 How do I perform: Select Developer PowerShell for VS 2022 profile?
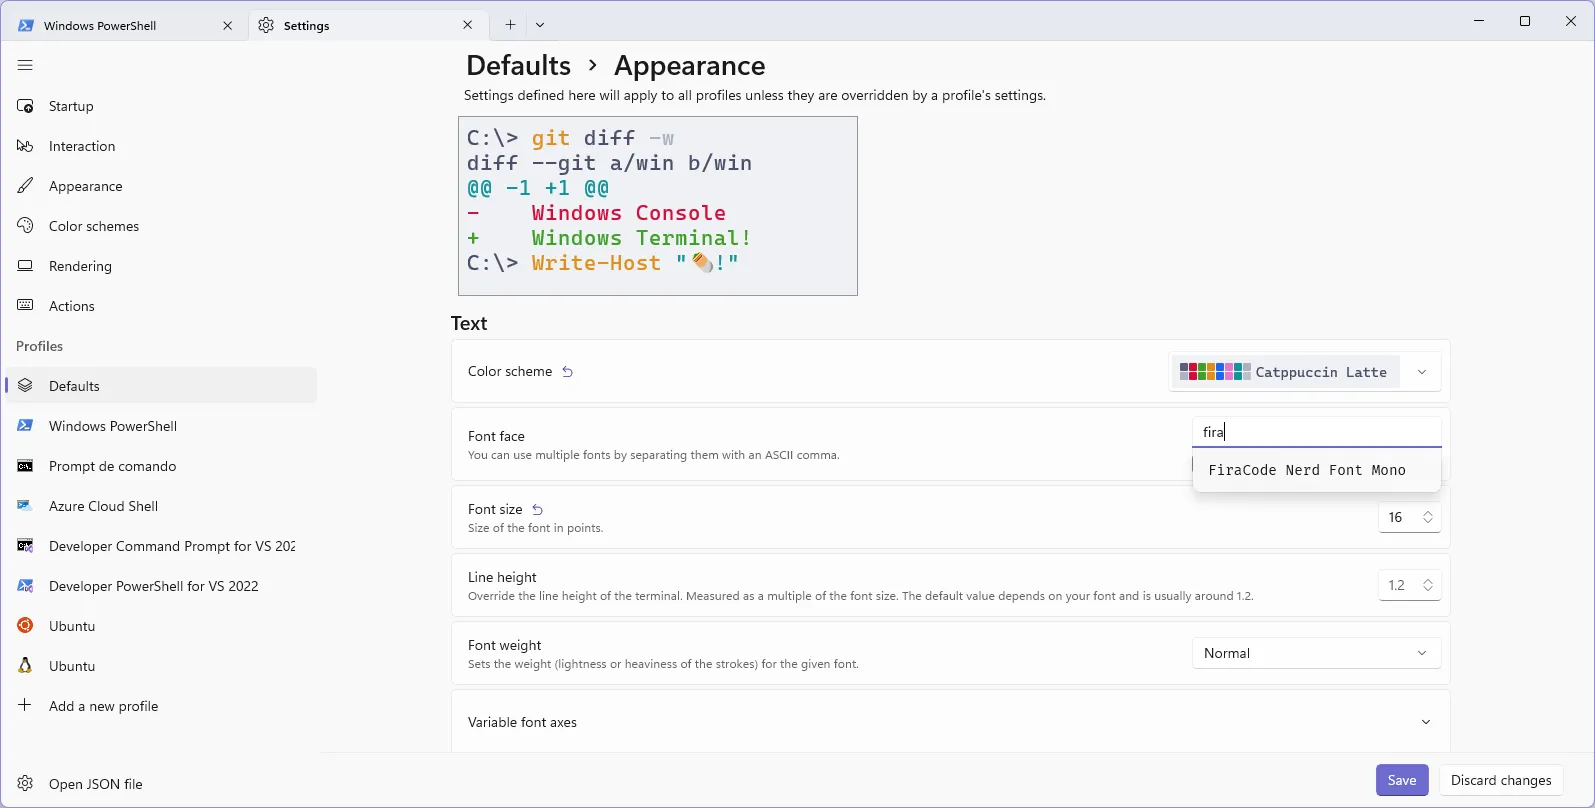click(x=161, y=586)
